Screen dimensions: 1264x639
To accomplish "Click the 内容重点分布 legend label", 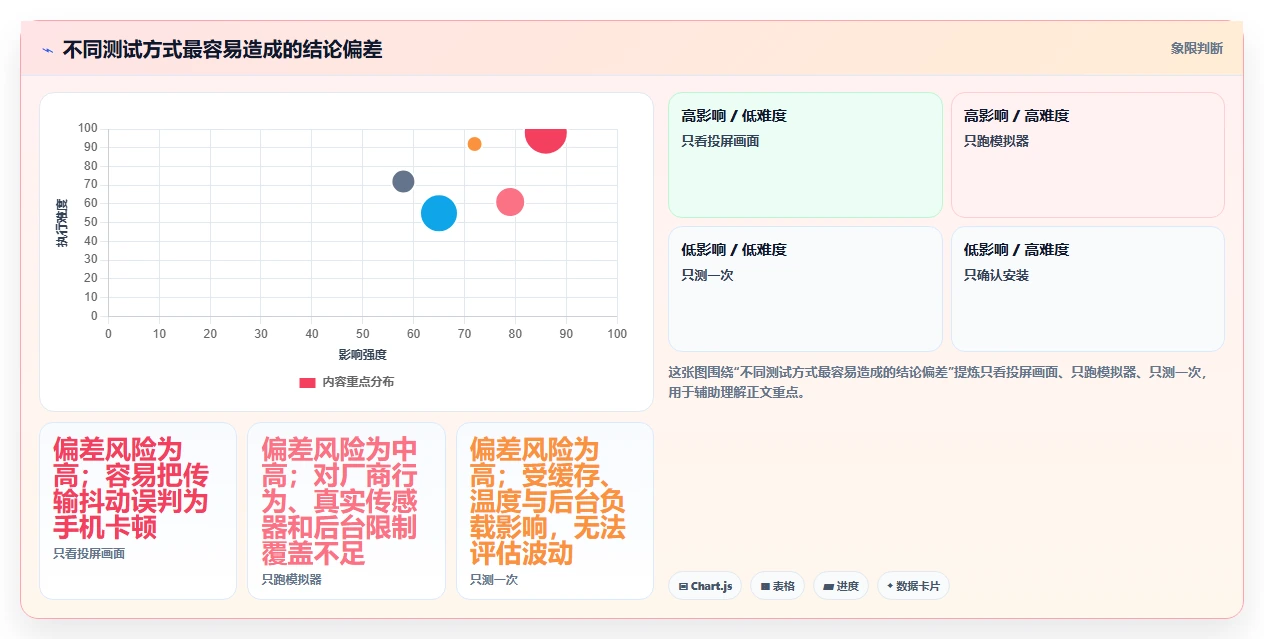I will (357, 382).
